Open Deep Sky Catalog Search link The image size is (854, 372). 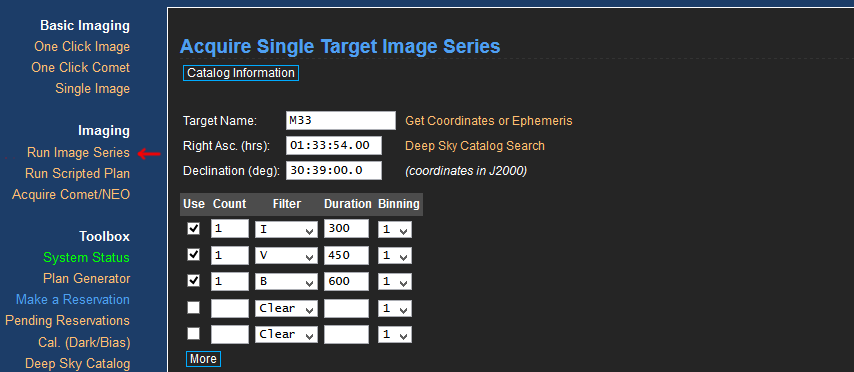[474, 146]
